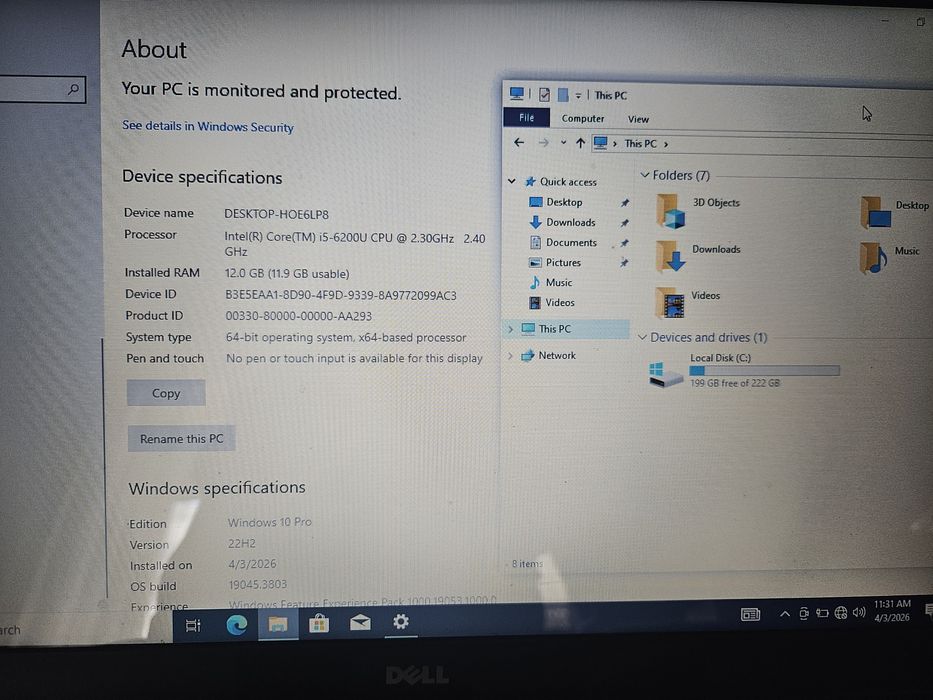Click the search magnifier icon in Settings
The width and height of the screenshot is (933, 700).
tap(74, 89)
